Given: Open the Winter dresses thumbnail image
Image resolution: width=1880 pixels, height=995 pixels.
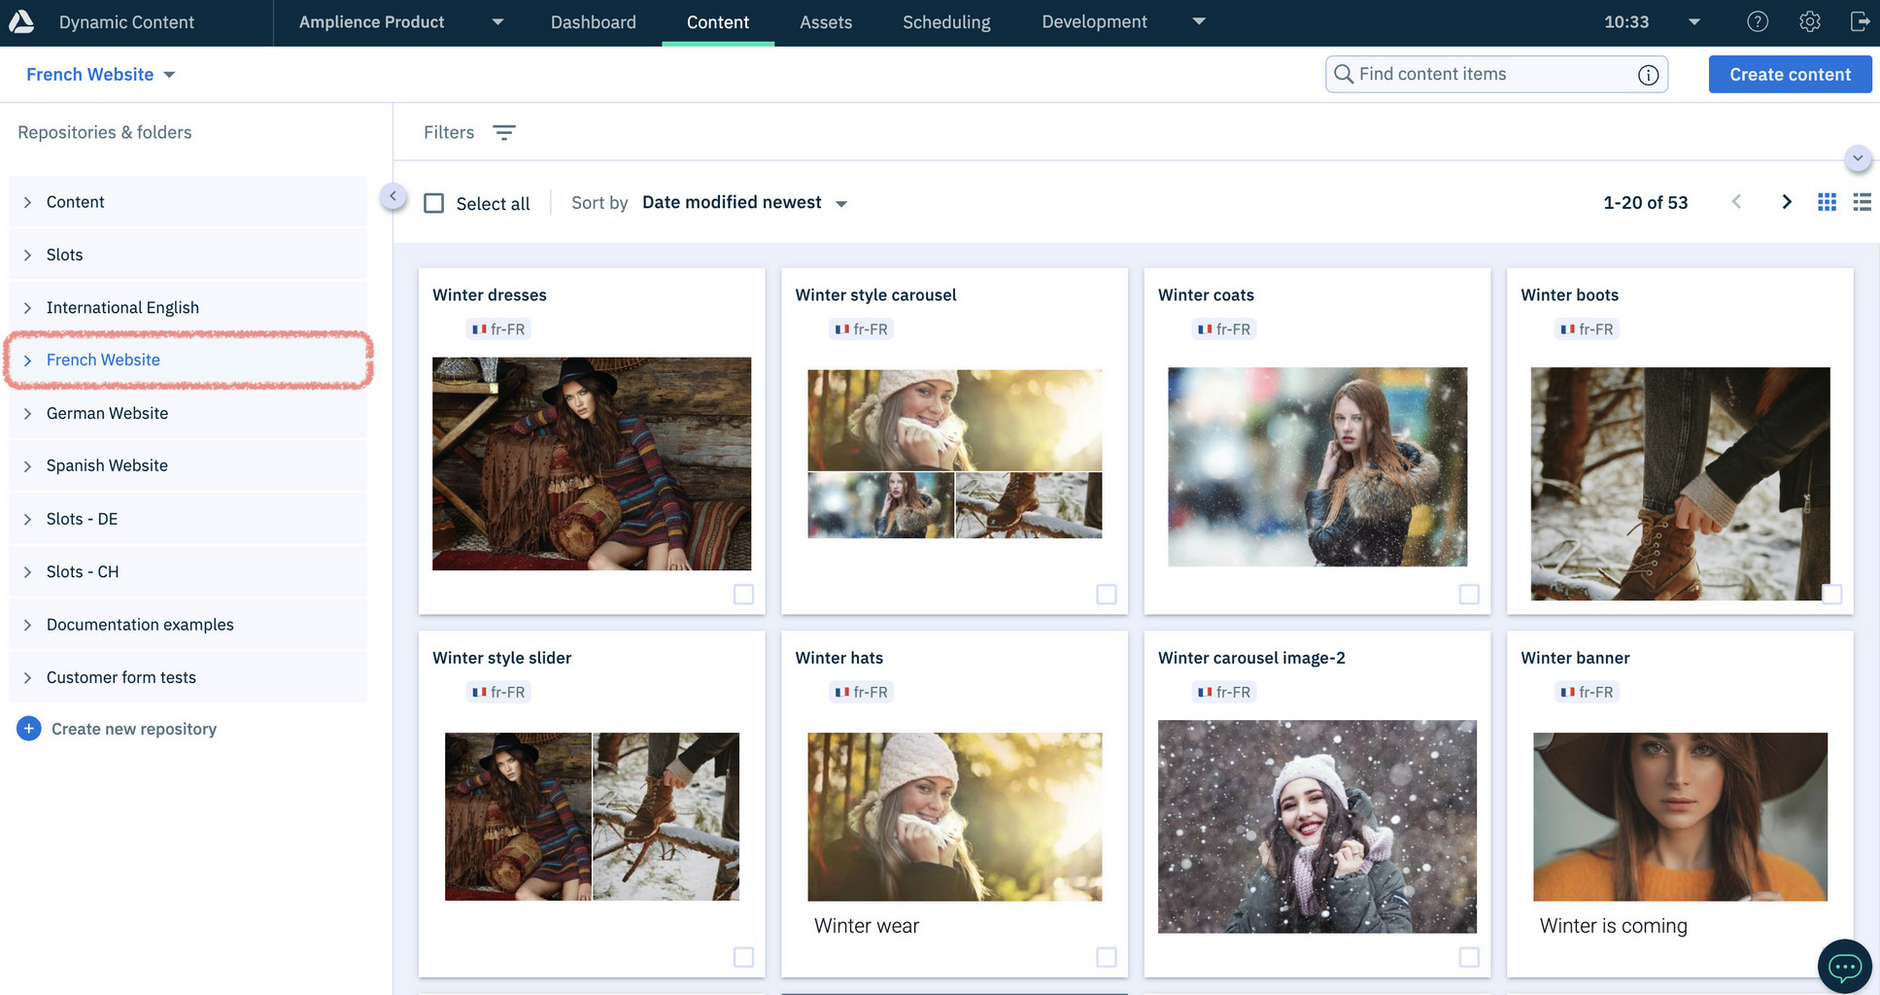Looking at the screenshot, I should pyautogui.click(x=591, y=464).
